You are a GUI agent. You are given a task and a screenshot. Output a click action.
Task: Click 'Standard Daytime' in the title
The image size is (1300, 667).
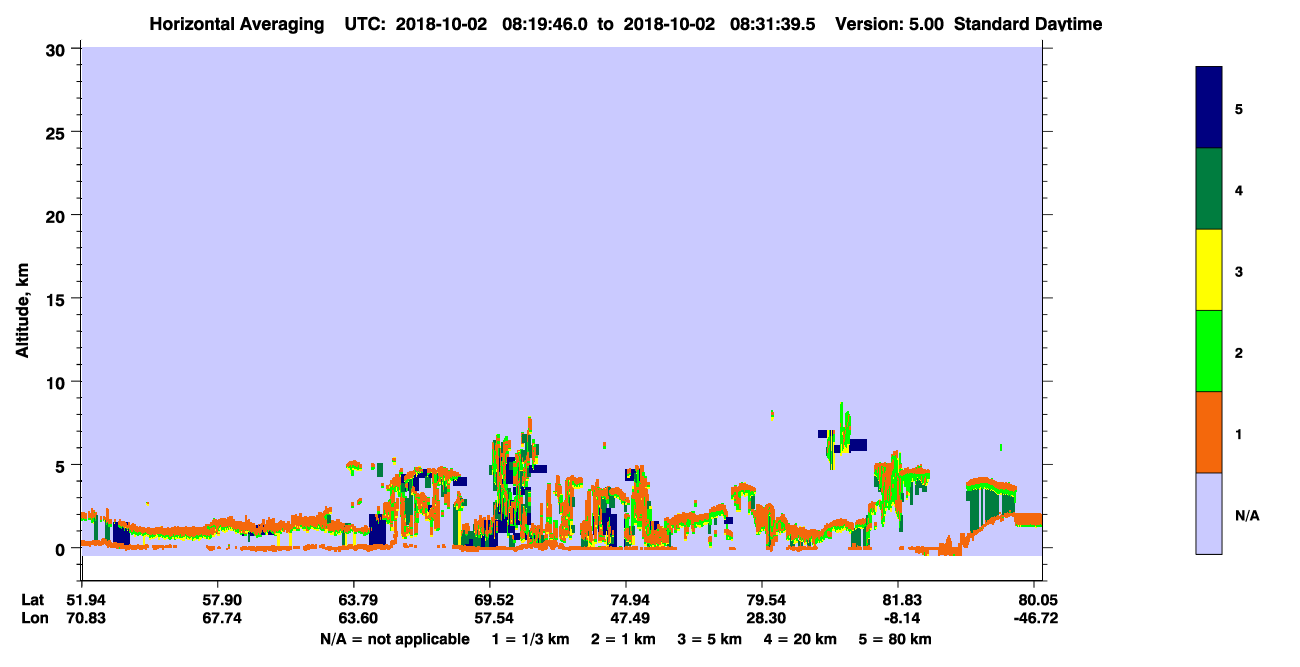click(1028, 23)
